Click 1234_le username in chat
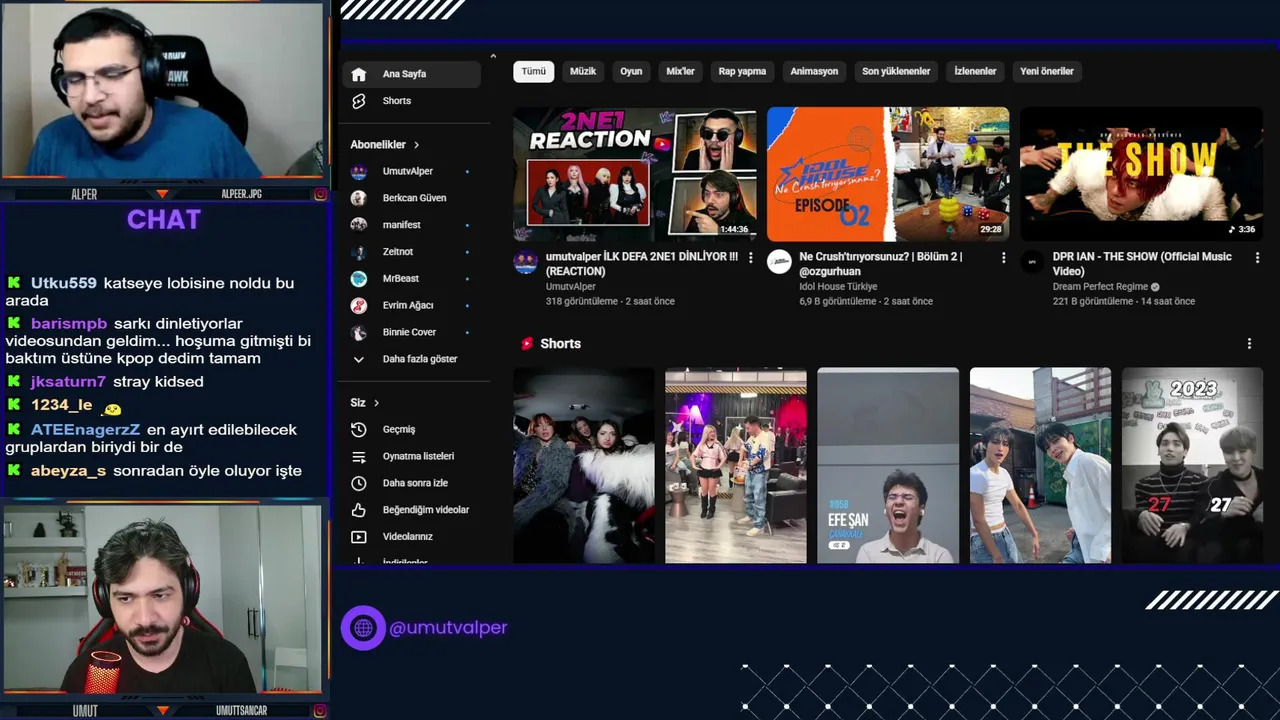 pos(61,405)
